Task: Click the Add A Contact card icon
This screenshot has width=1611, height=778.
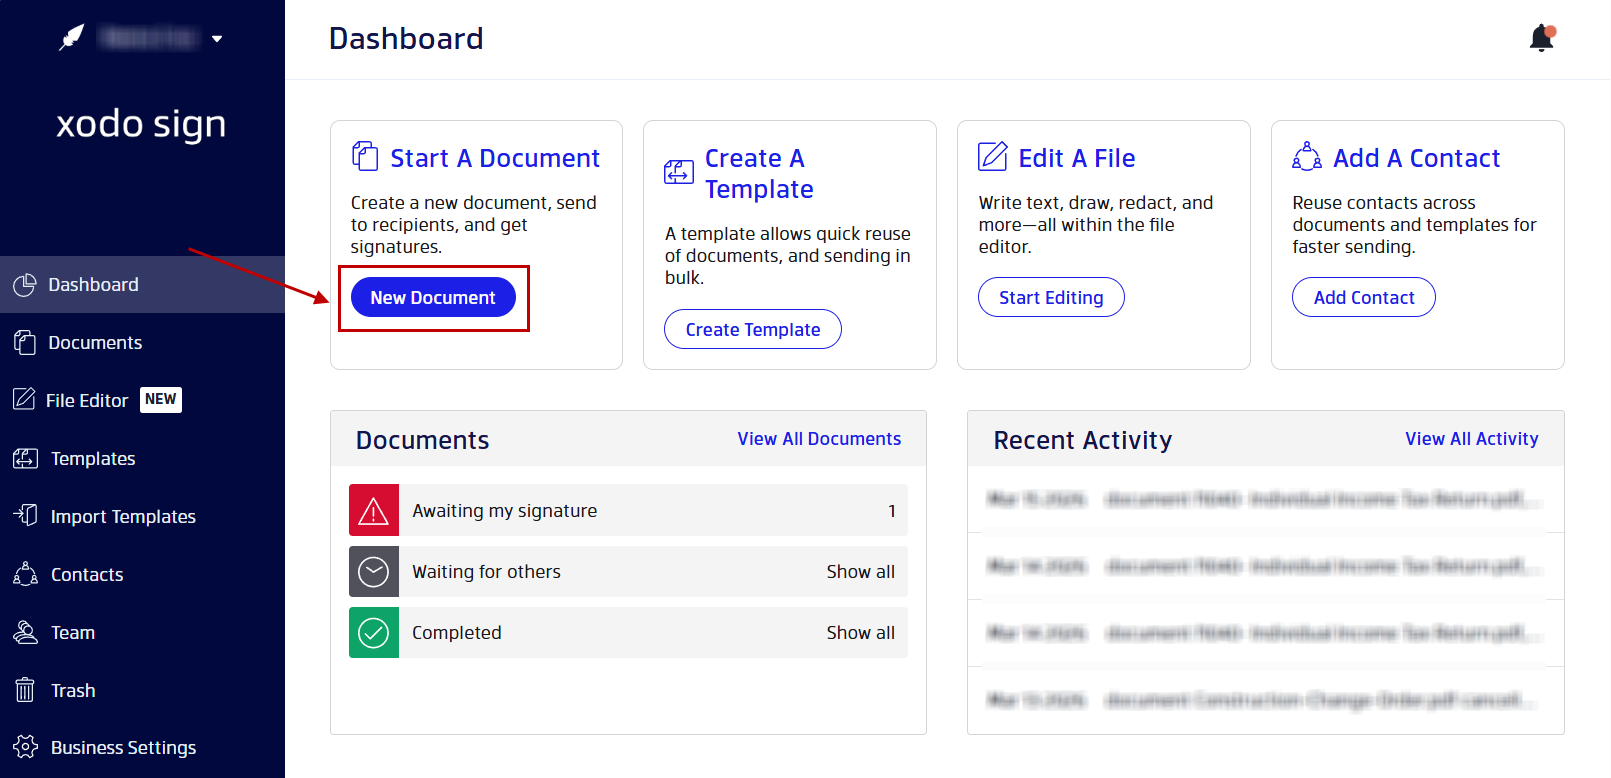Action: tap(1307, 157)
